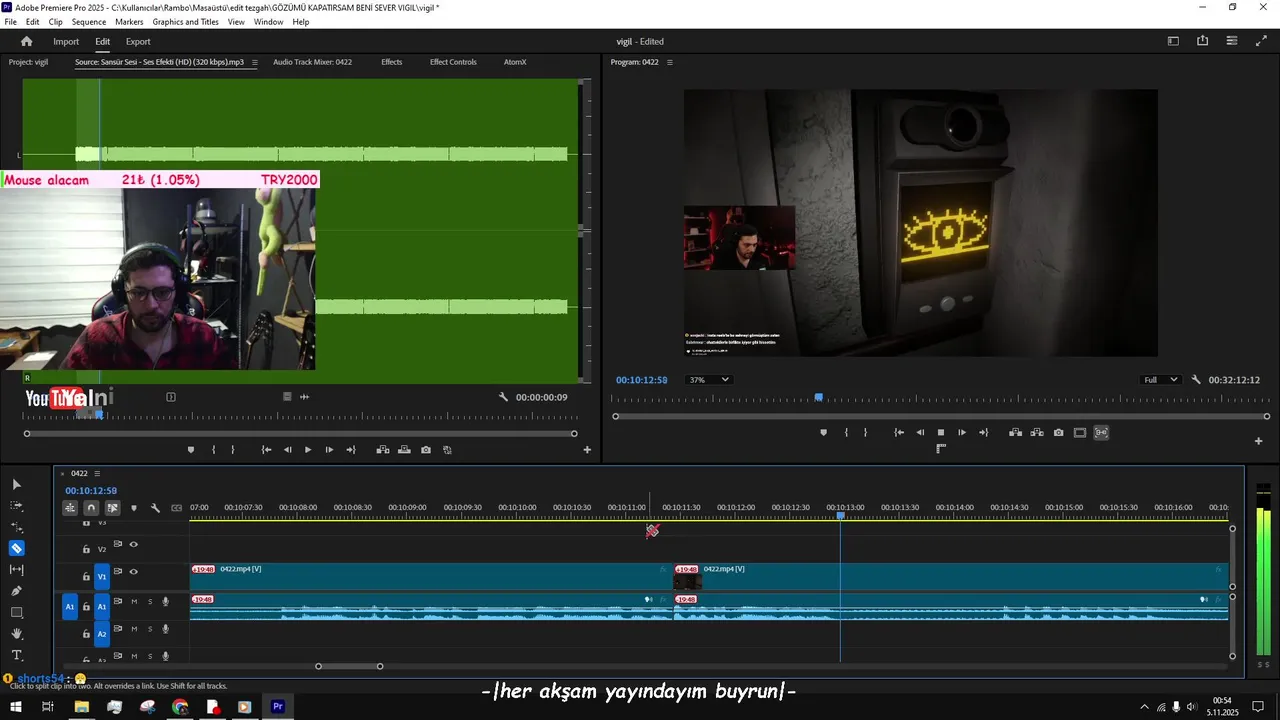1280x720 pixels.
Task: Open playback resolution Full dropdown
Action: [x=1161, y=380]
